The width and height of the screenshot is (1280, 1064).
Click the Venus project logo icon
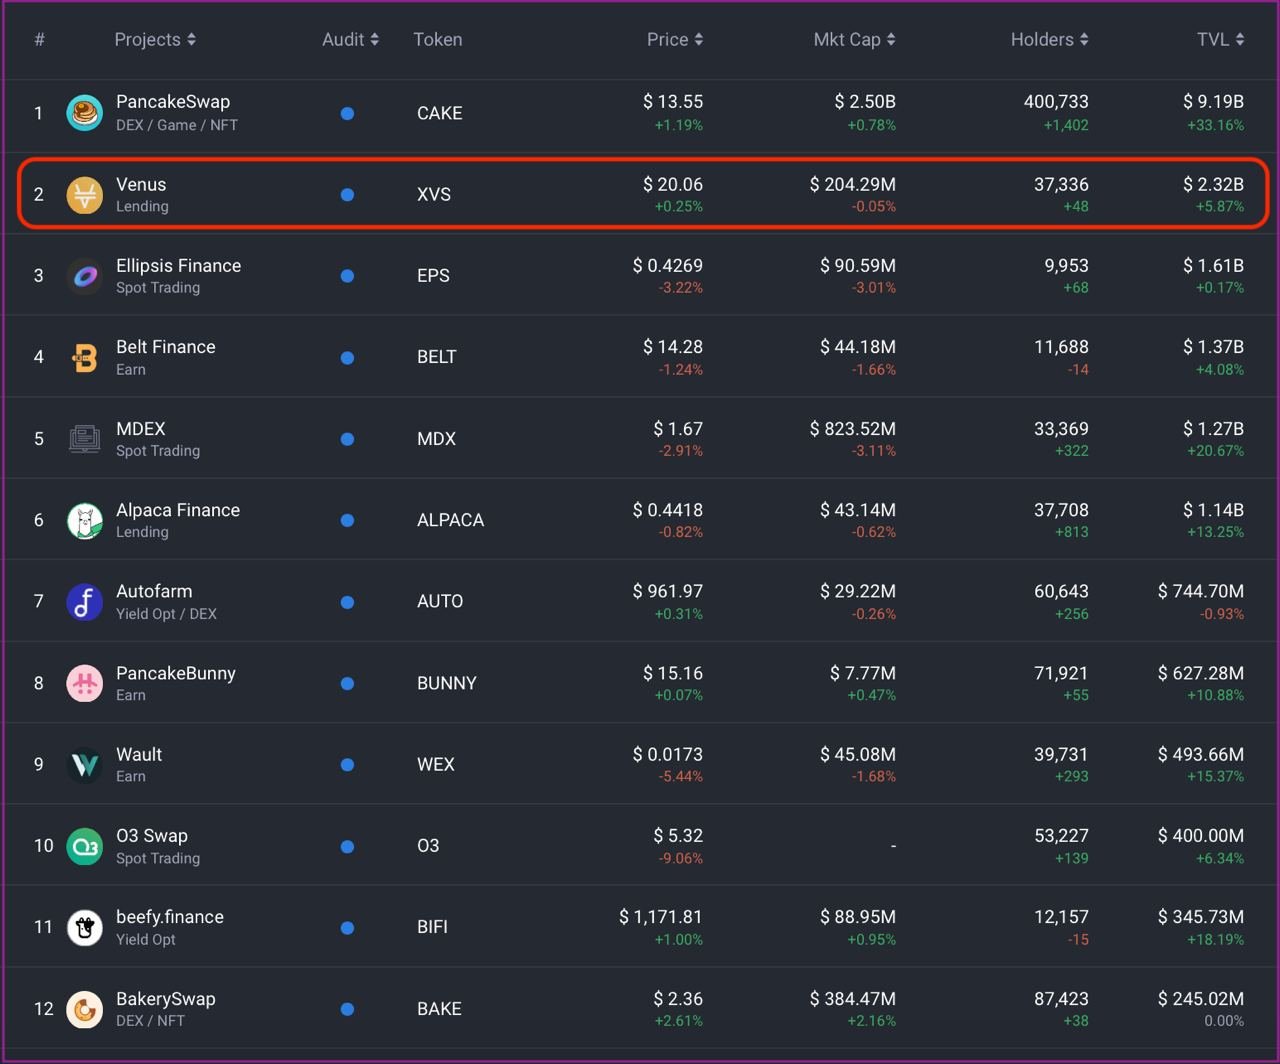[84, 195]
